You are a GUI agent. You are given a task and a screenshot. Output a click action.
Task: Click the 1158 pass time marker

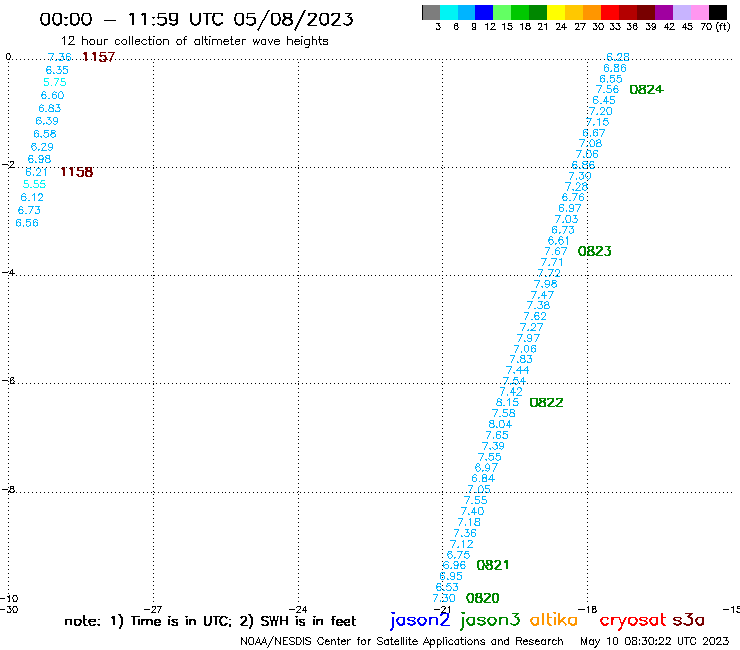tap(76, 172)
